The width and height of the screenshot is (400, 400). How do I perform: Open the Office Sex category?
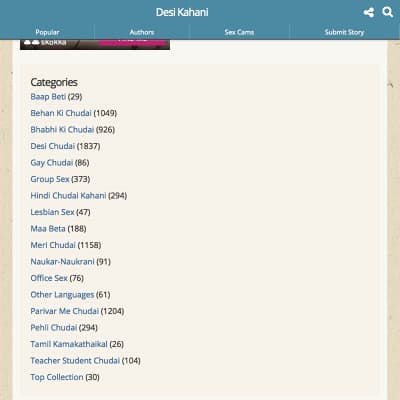tap(49, 278)
